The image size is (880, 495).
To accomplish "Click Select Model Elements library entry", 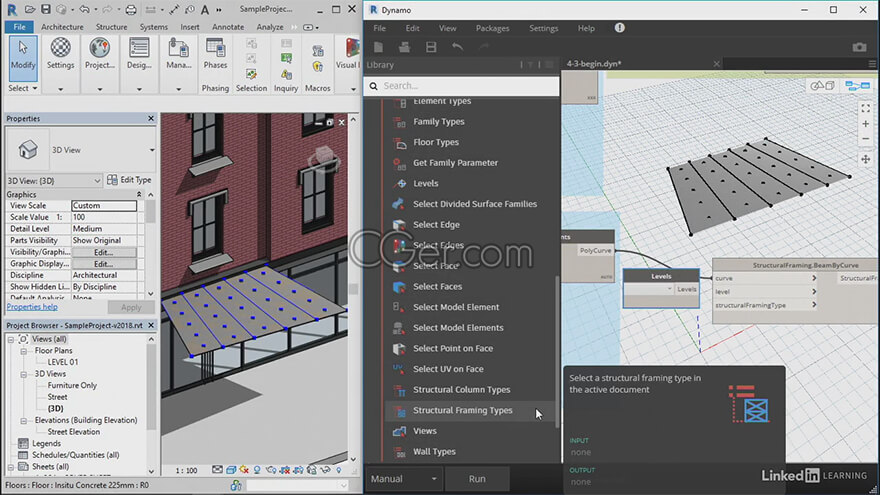I will [458, 328].
